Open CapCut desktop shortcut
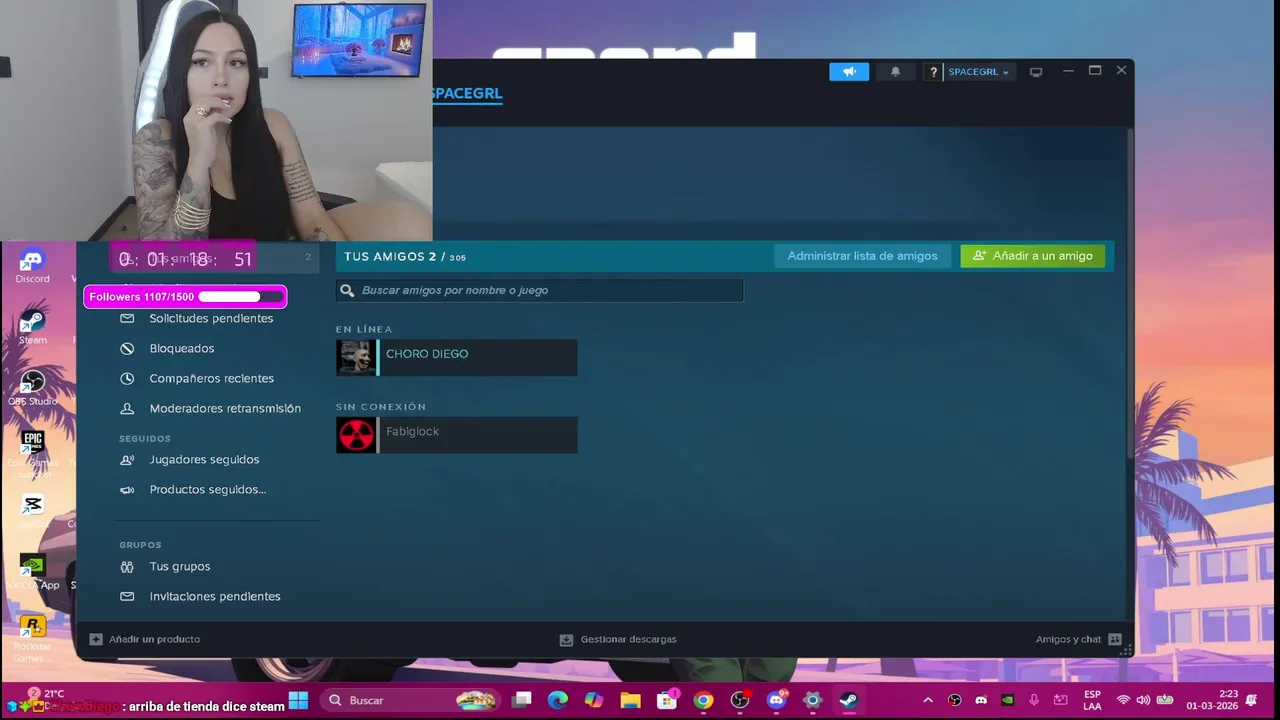Viewport: 1280px width, 720px height. pos(32,510)
